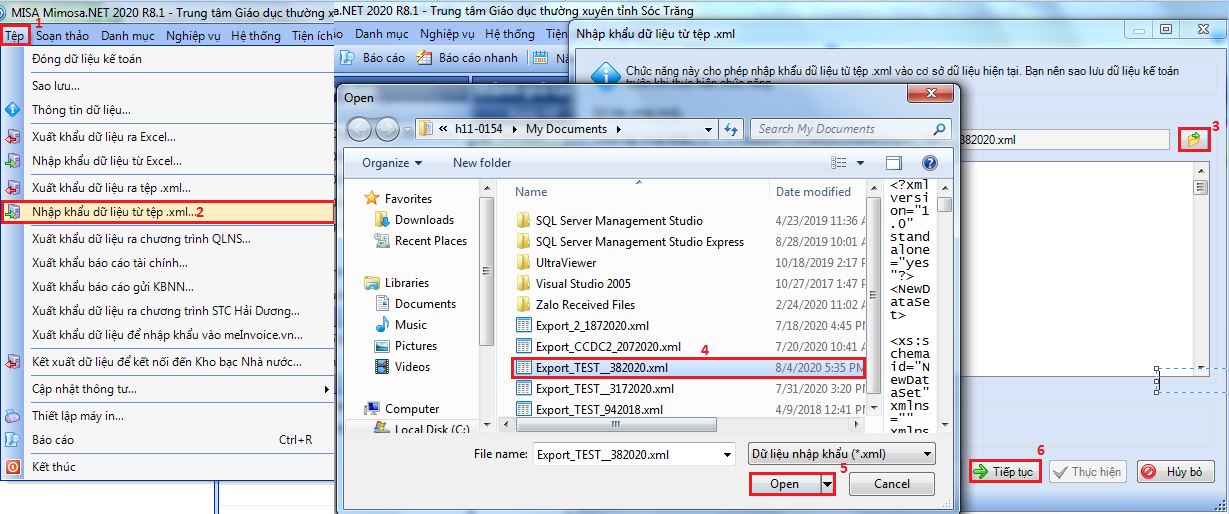The image size is (1229, 514).
Task: Select Xuất khẩu dữ liệu ra tệp .xml...
Action: [x=167, y=187]
